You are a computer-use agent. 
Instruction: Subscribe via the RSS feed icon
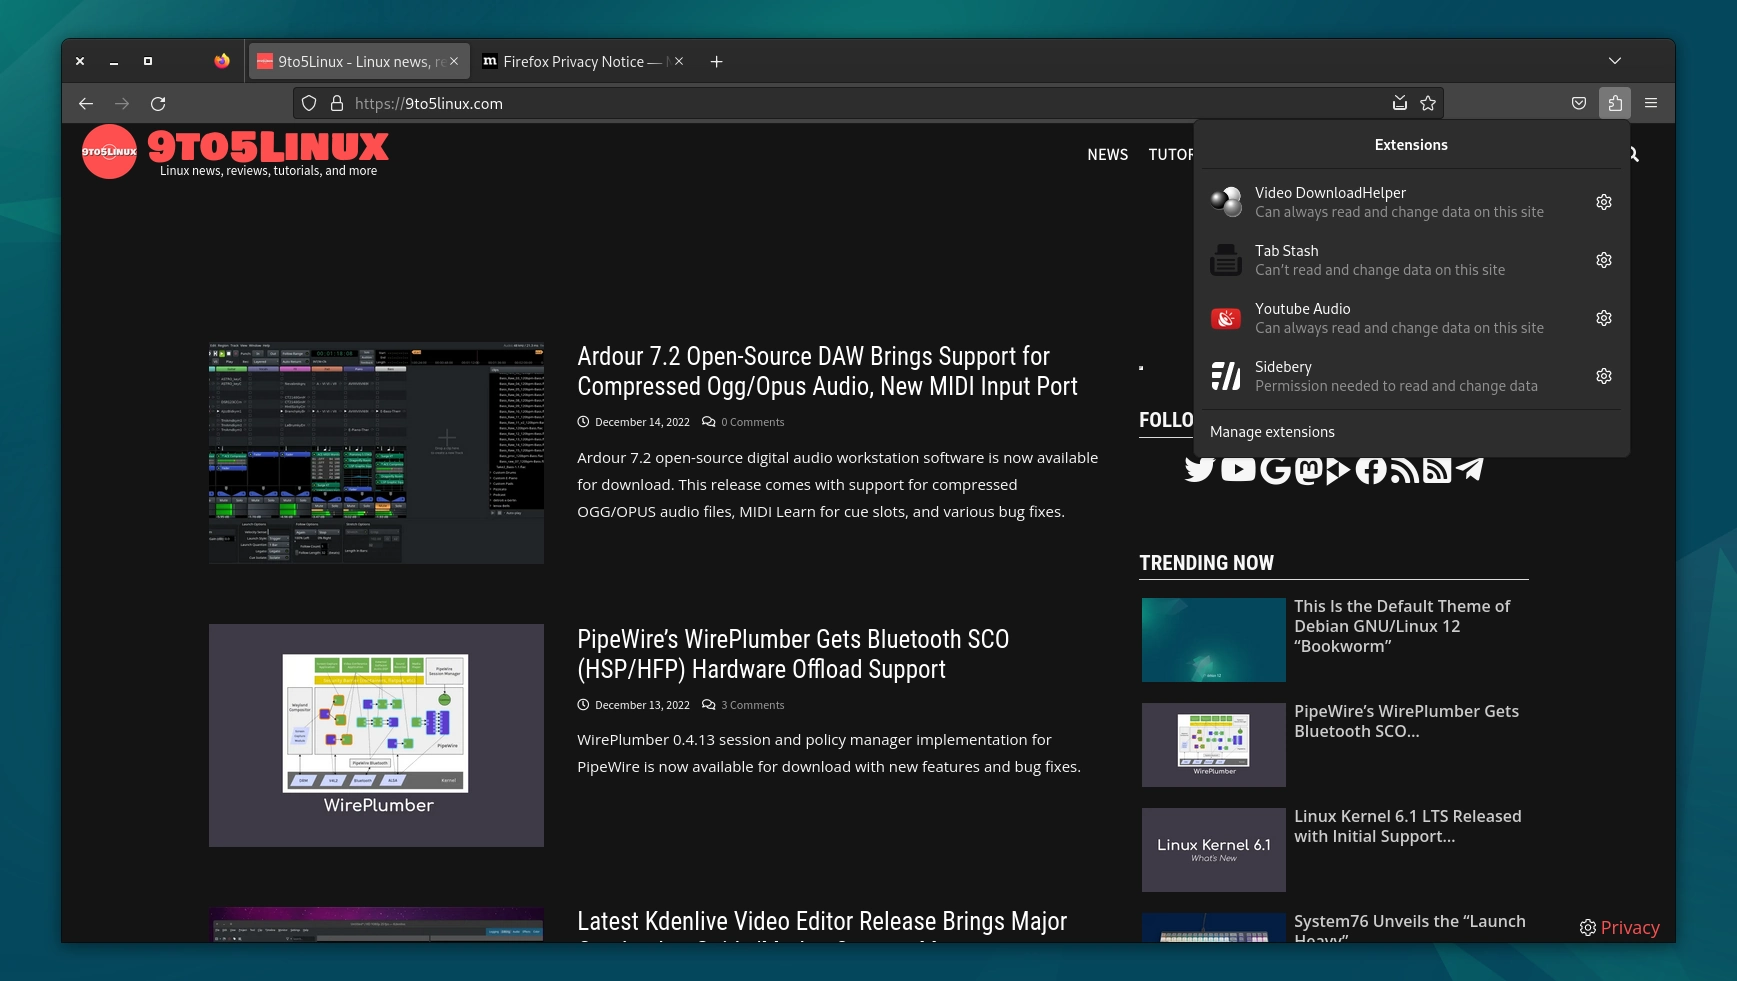coord(1404,469)
